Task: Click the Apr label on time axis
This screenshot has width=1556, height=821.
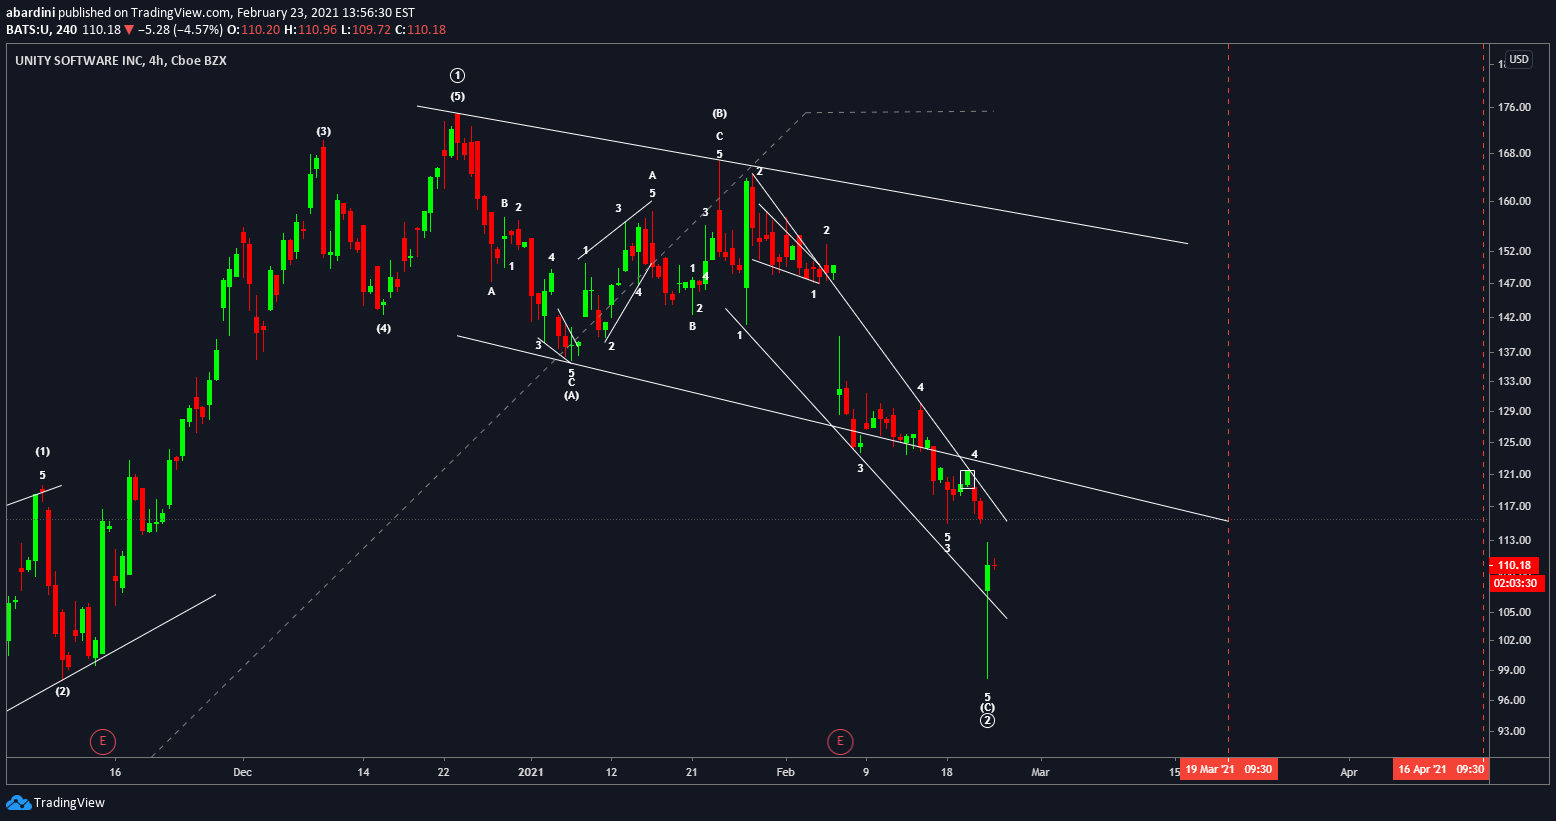Action: [x=1349, y=772]
